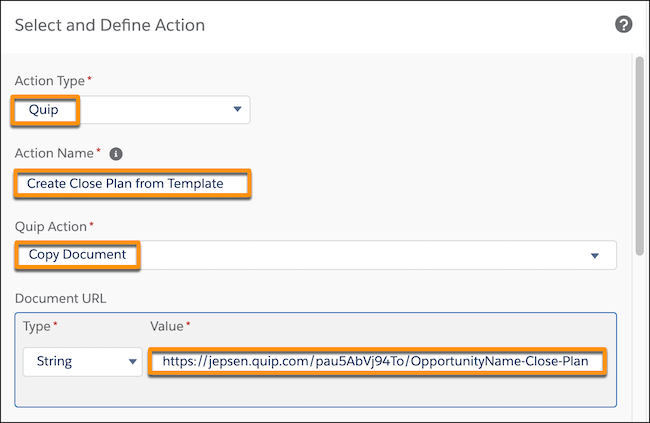Open the help question mark icon
Screen dimensions: 650x423
623,24
